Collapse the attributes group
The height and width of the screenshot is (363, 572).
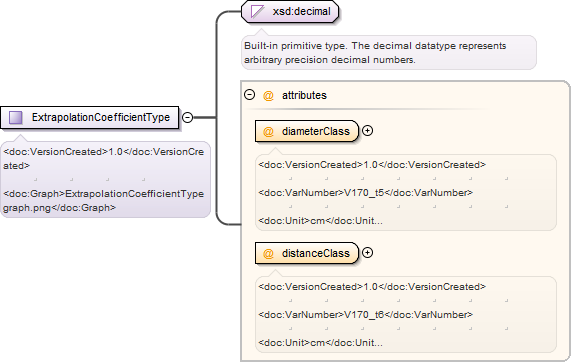pyautogui.click(x=250, y=95)
